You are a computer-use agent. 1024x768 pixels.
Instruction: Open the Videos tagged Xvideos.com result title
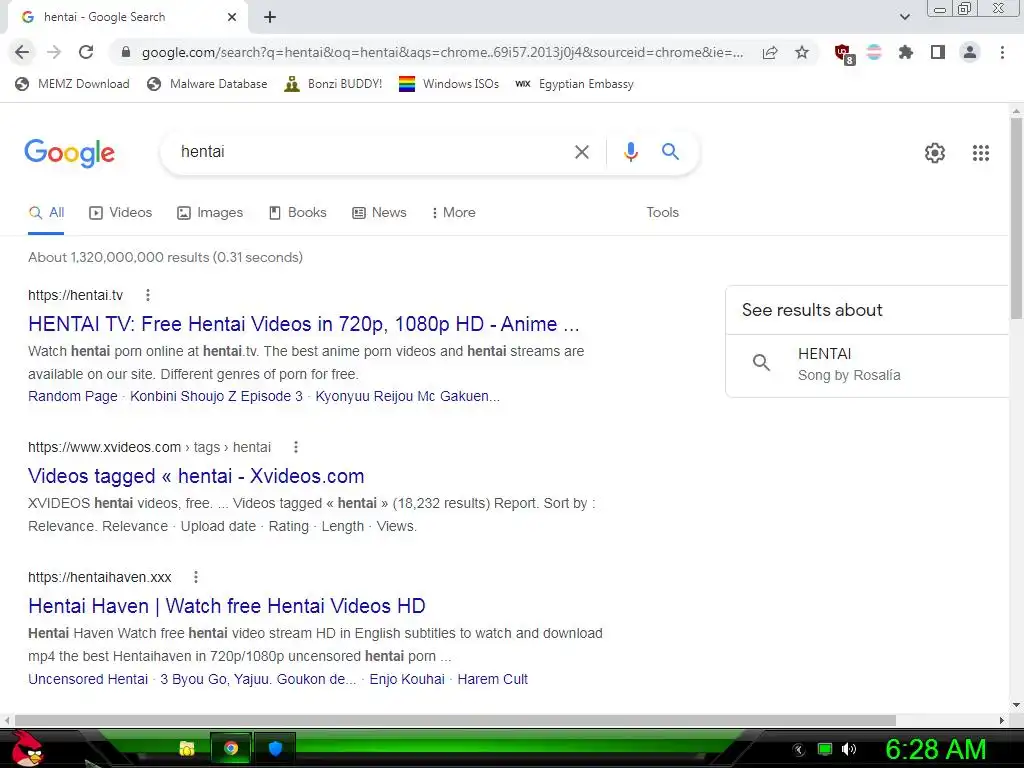tap(196, 476)
